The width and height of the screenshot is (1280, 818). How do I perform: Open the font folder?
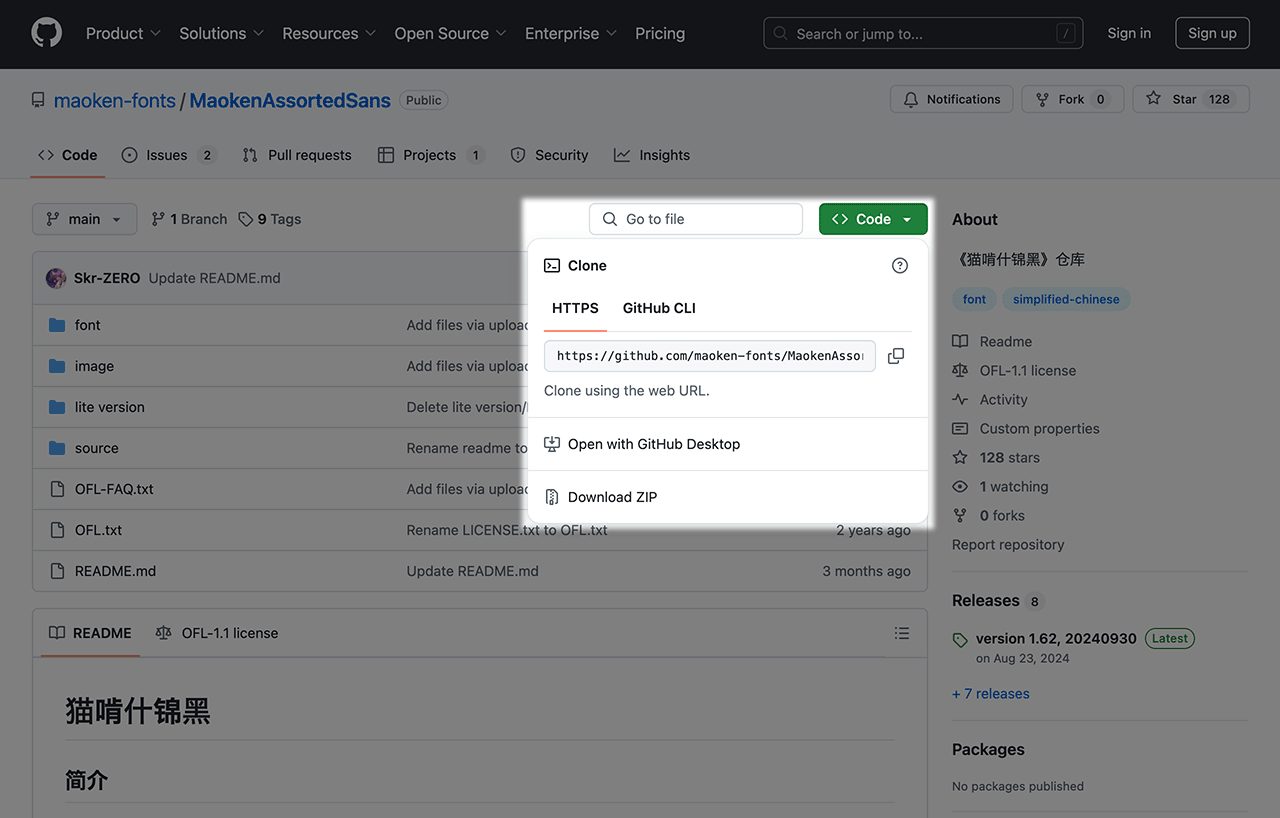(x=88, y=325)
